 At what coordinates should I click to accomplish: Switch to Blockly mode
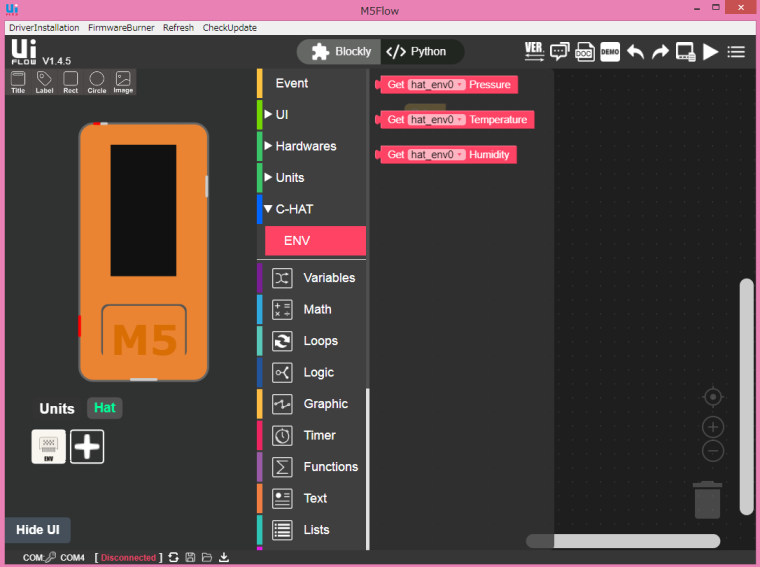click(x=341, y=51)
